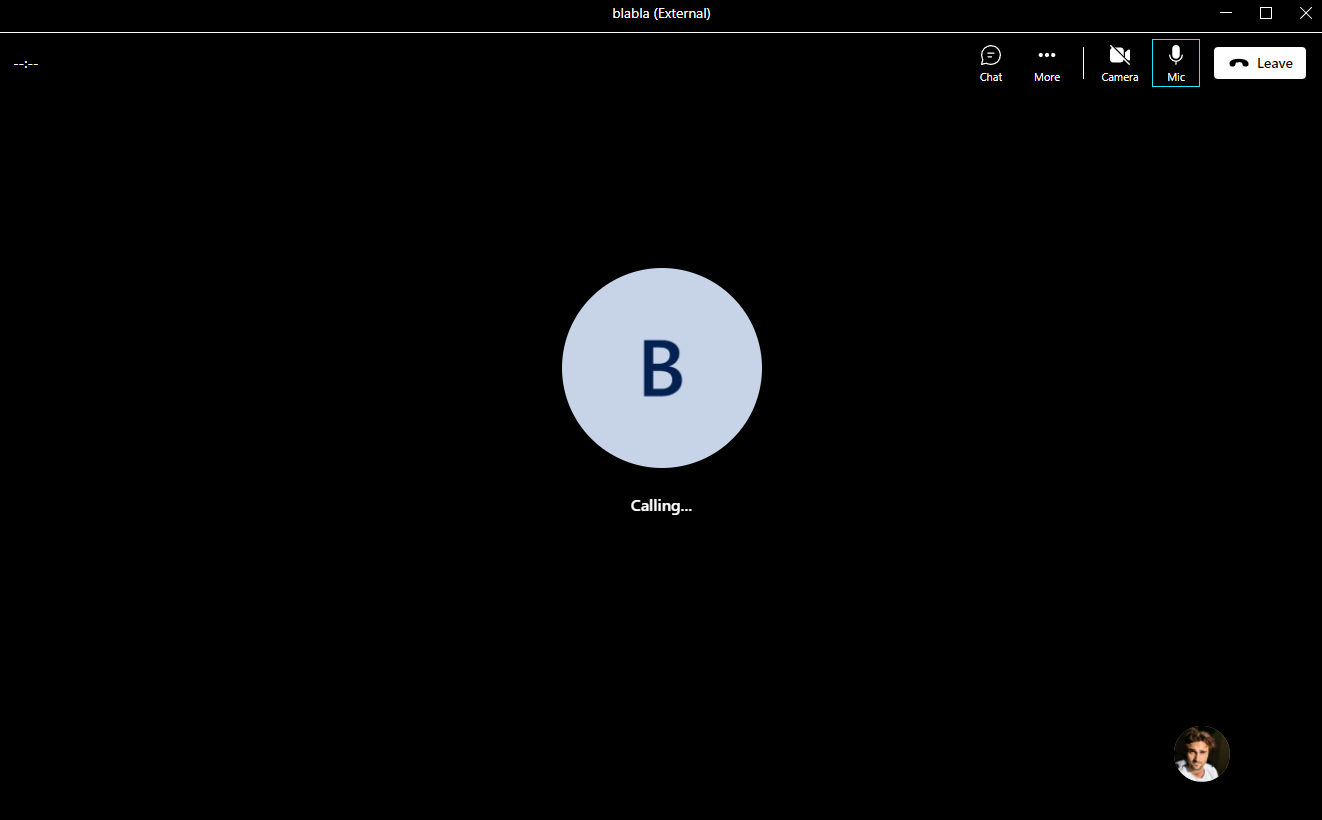1322x820 pixels.
Task: Open the Chat speech bubble icon
Action: point(990,55)
